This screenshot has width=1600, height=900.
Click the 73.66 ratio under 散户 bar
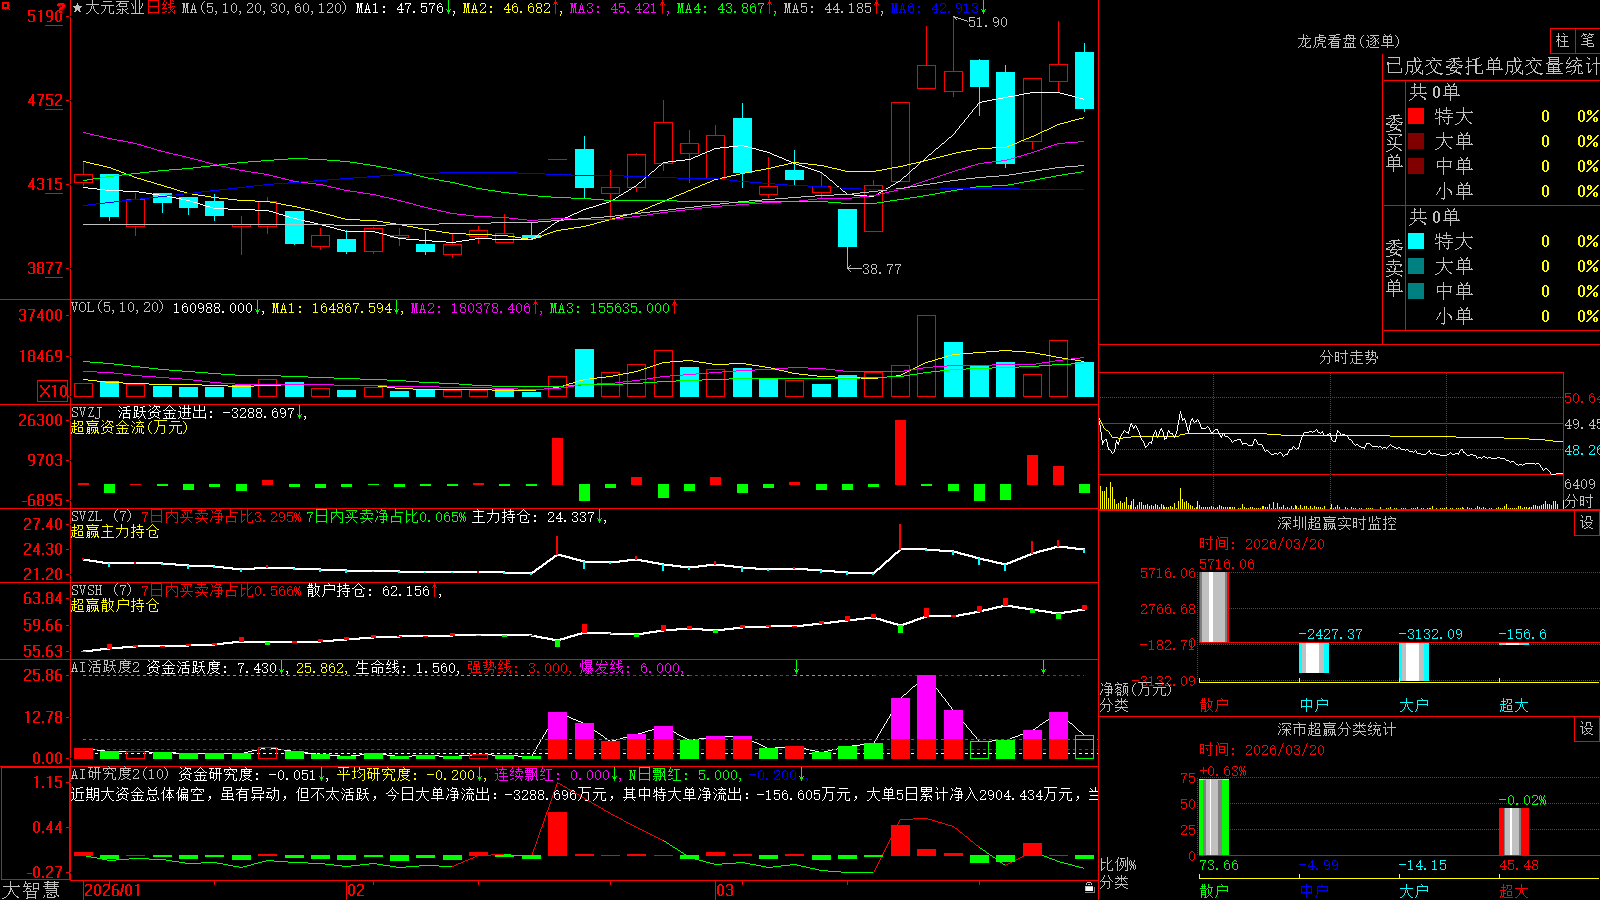click(x=1219, y=865)
